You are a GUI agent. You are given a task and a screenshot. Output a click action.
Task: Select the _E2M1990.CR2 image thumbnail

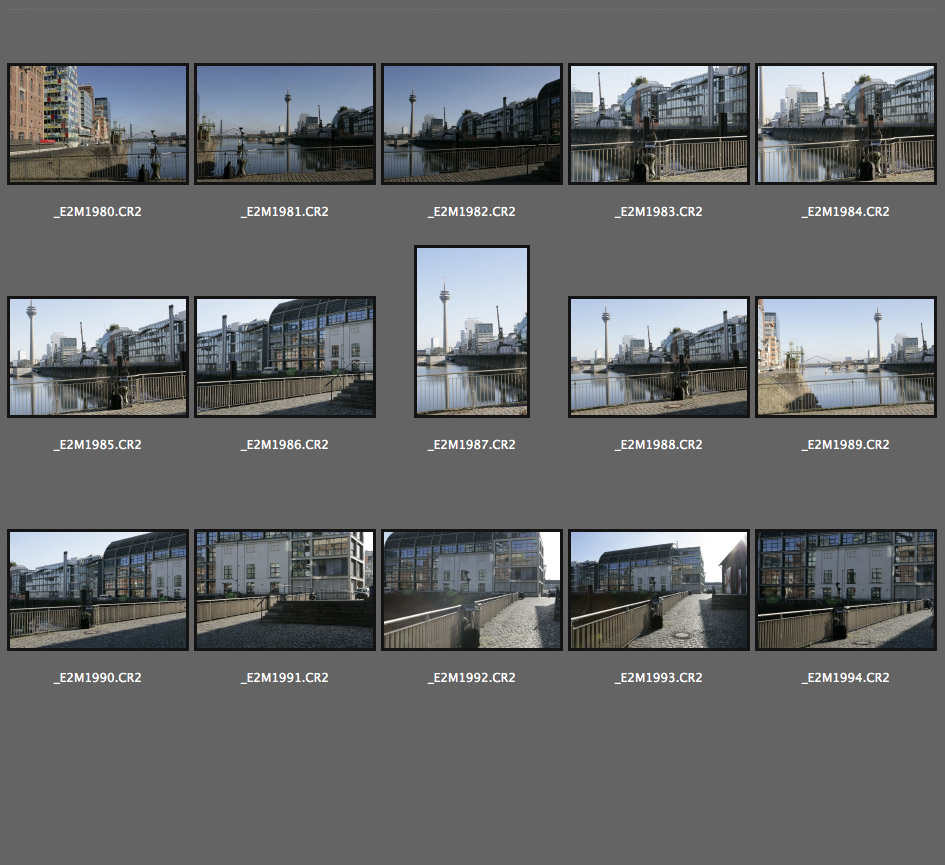pyautogui.click(x=98, y=590)
